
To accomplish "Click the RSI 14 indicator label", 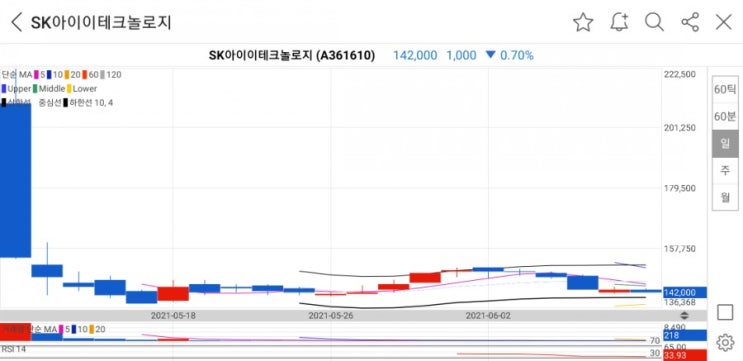I will click(13, 350).
